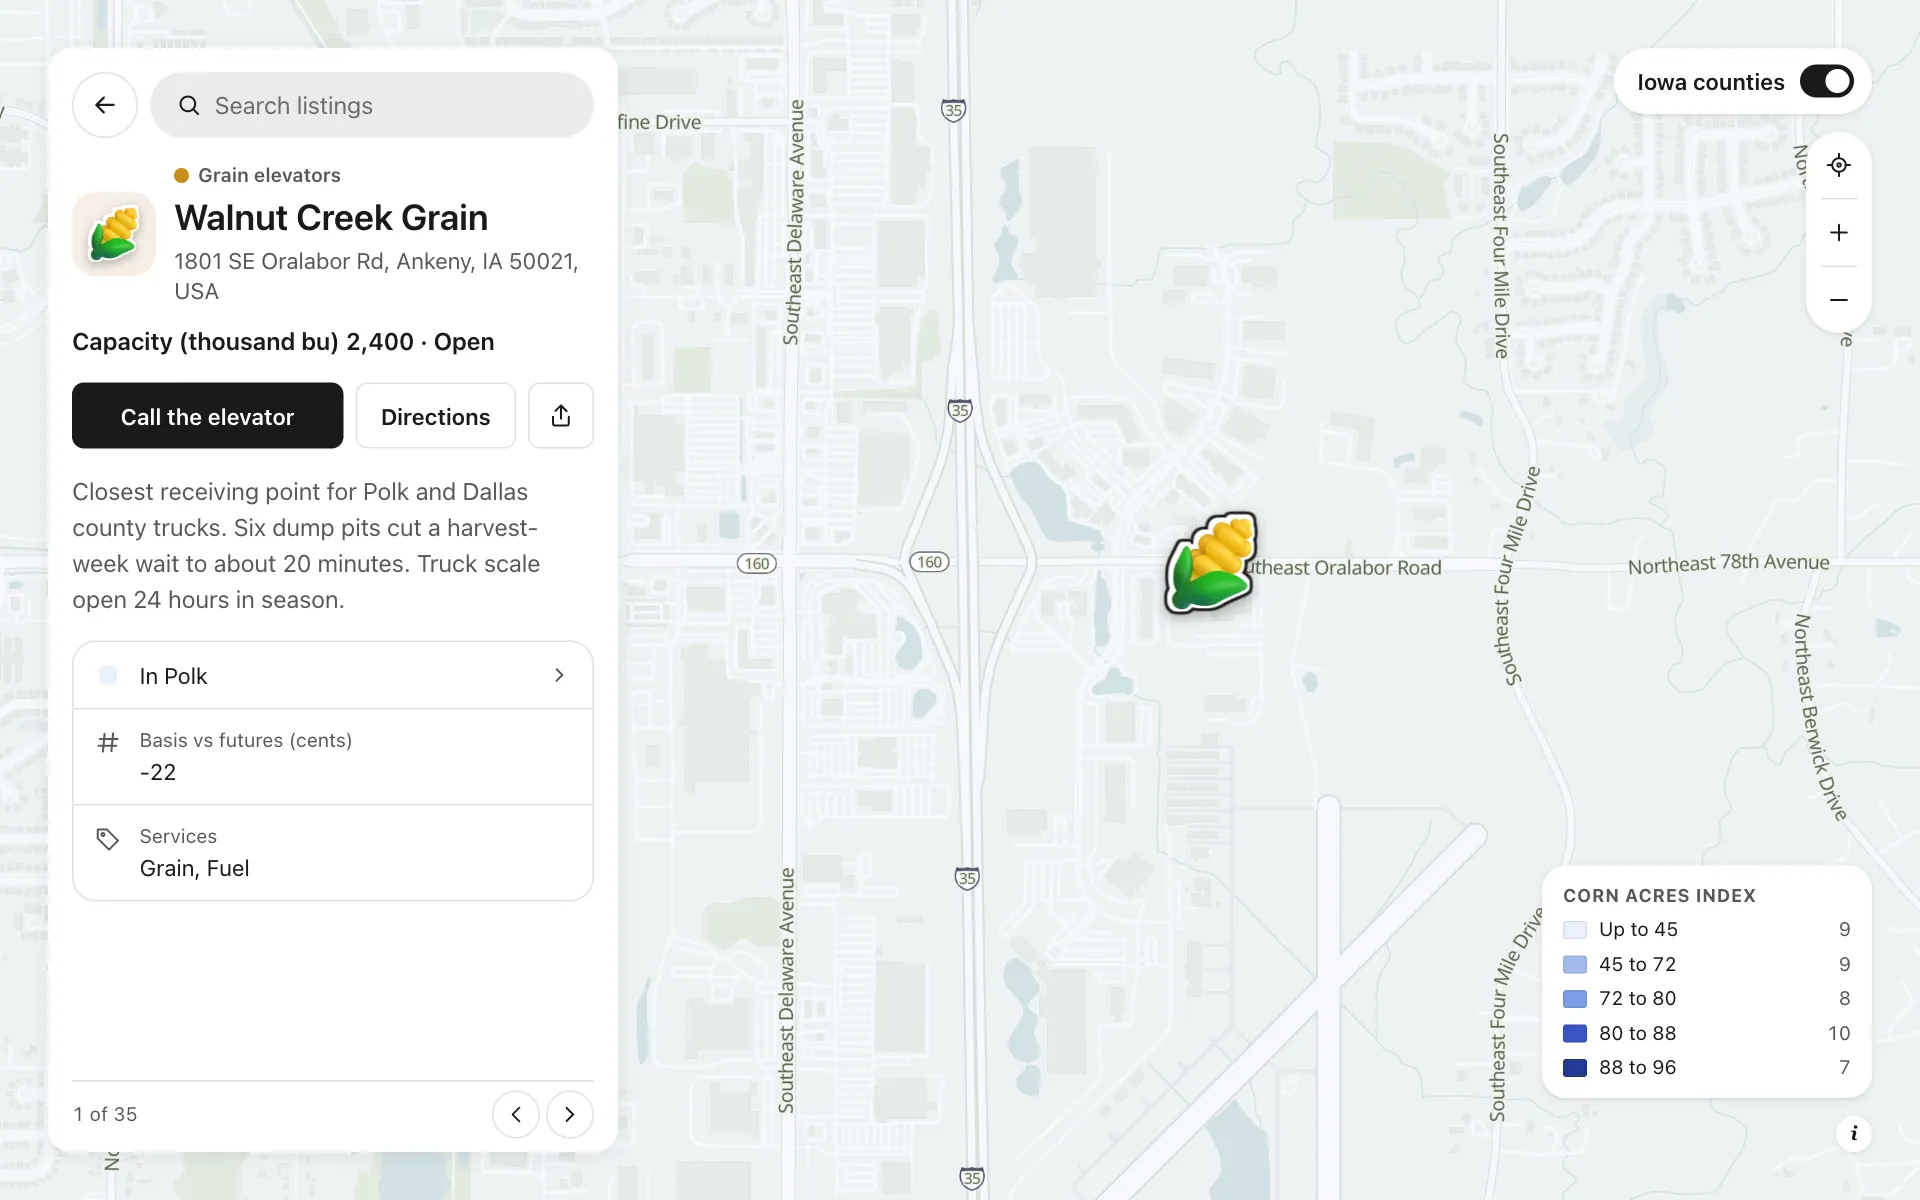Image resolution: width=1920 pixels, height=1200 pixels.
Task: Click the CORN ACRES INDEX legend heading
Action: click(1659, 896)
